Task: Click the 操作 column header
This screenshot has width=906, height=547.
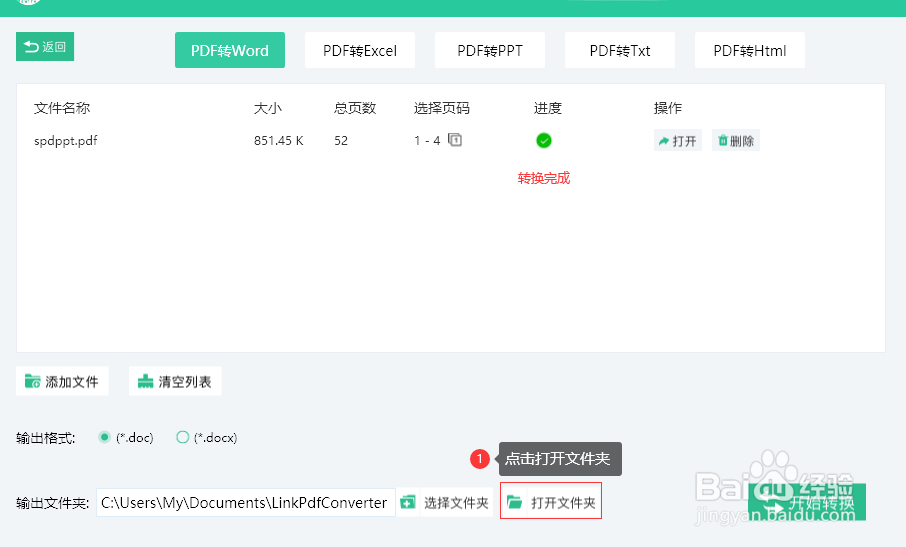Action: (x=668, y=108)
